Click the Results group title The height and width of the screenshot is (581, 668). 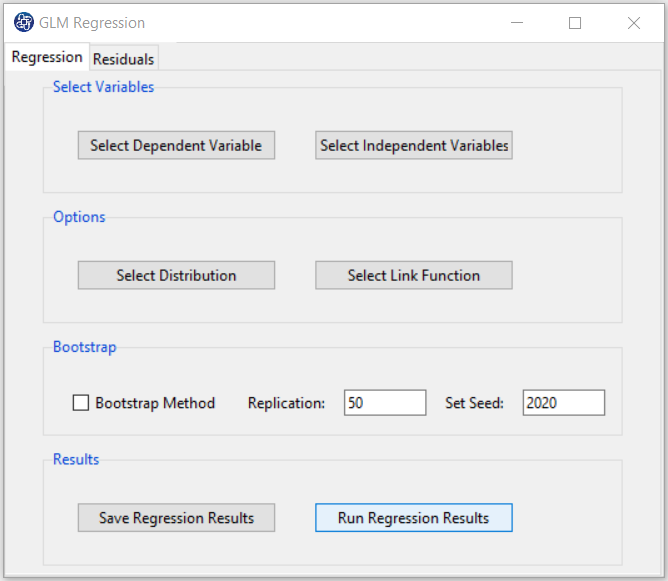76,459
